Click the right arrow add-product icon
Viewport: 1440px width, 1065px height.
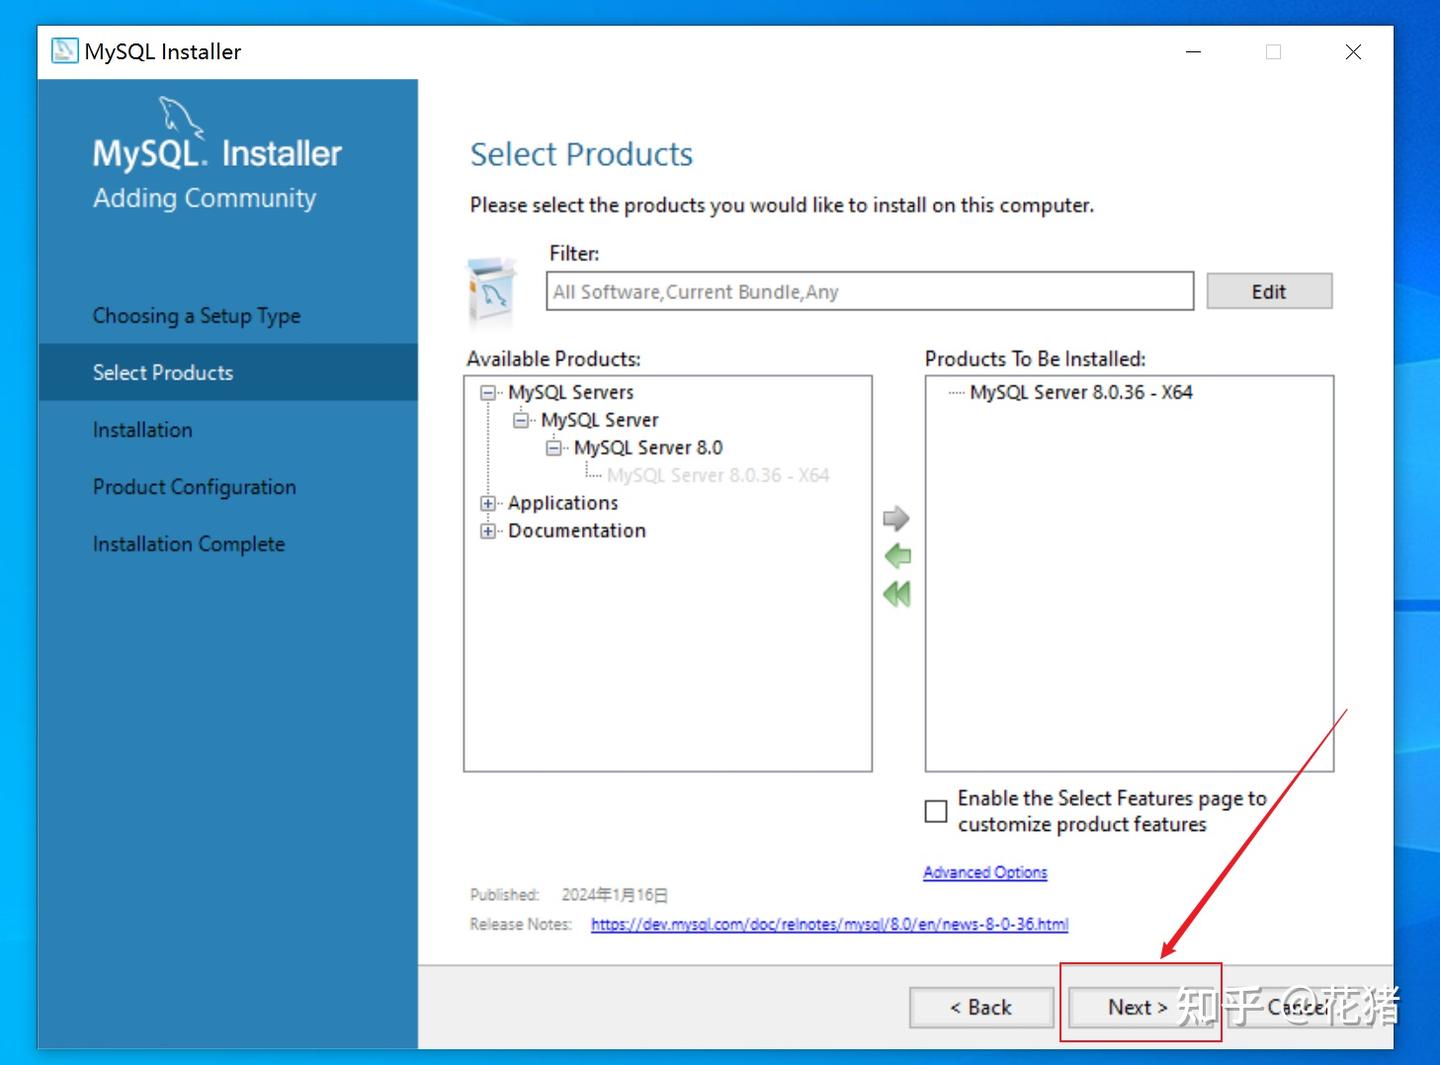tap(896, 518)
